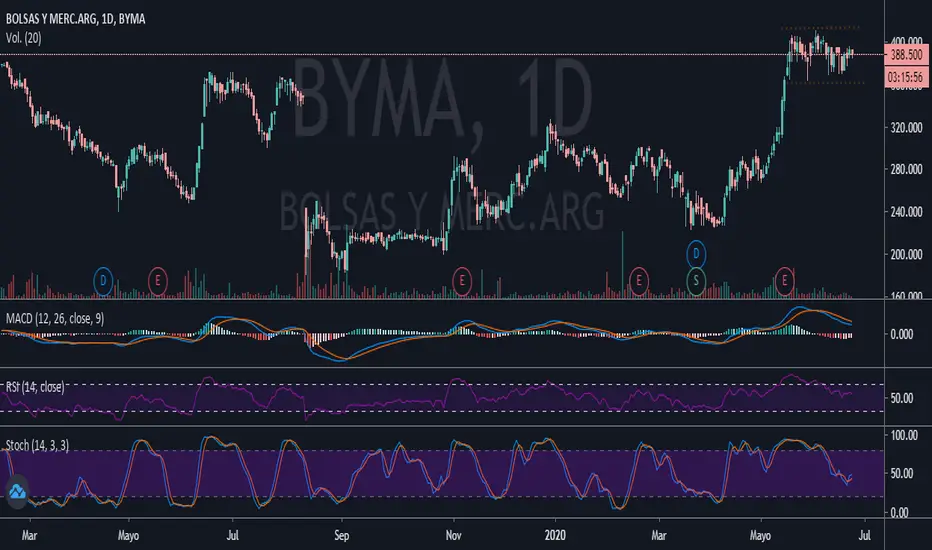This screenshot has height=550, width=932.
Task: Select the RSI (14, close) indicator label
Action: point(35,387)
